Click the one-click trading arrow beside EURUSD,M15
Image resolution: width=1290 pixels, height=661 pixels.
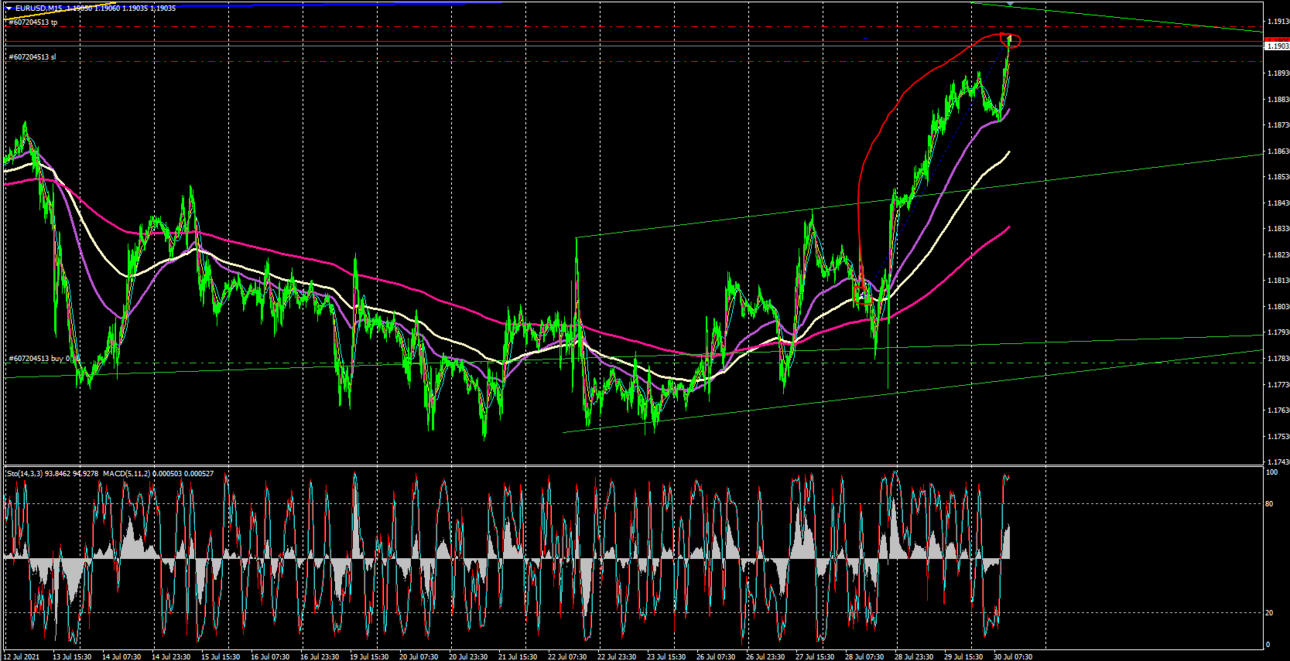[8, 8]
